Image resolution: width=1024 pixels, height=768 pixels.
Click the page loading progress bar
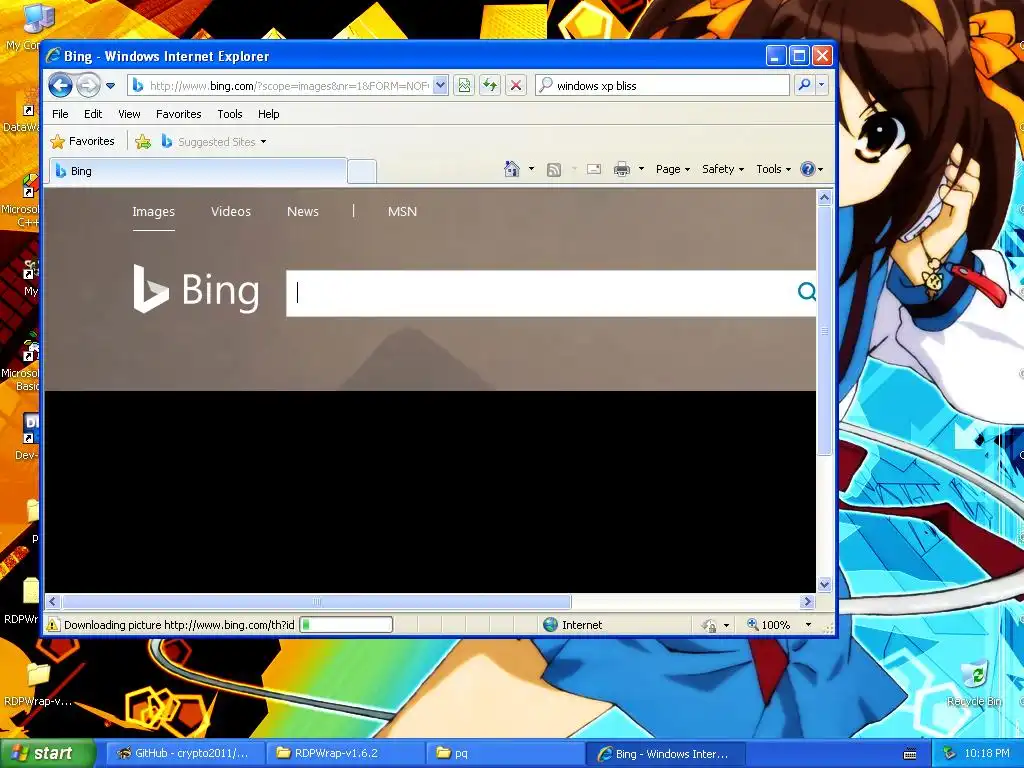click(346, 625)
